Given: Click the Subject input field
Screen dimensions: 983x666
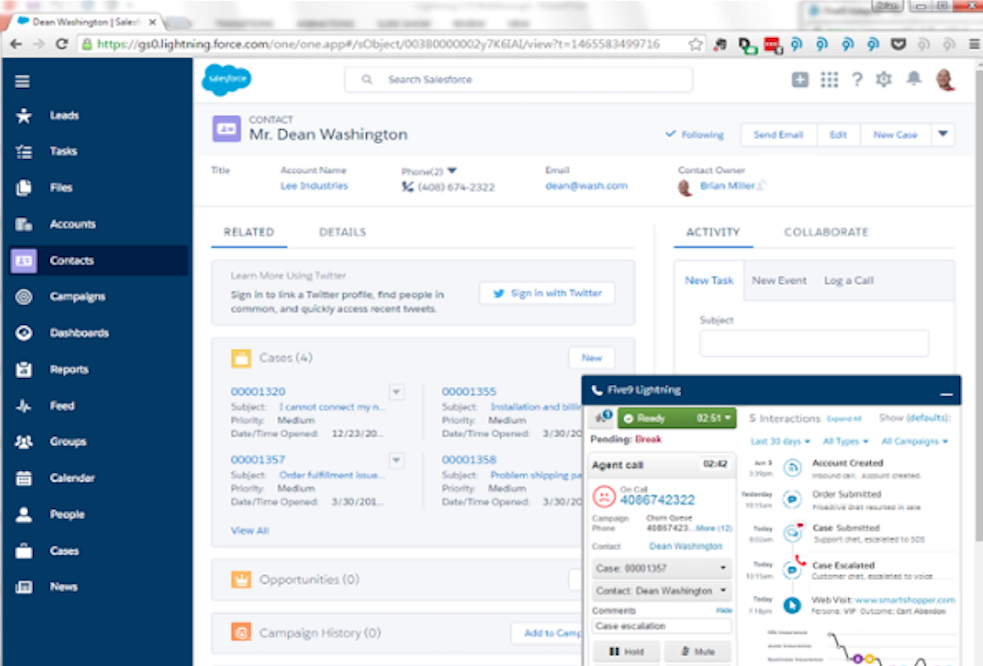Looking at the screenshot, I should pyautogui.click(x=814, y=343).
